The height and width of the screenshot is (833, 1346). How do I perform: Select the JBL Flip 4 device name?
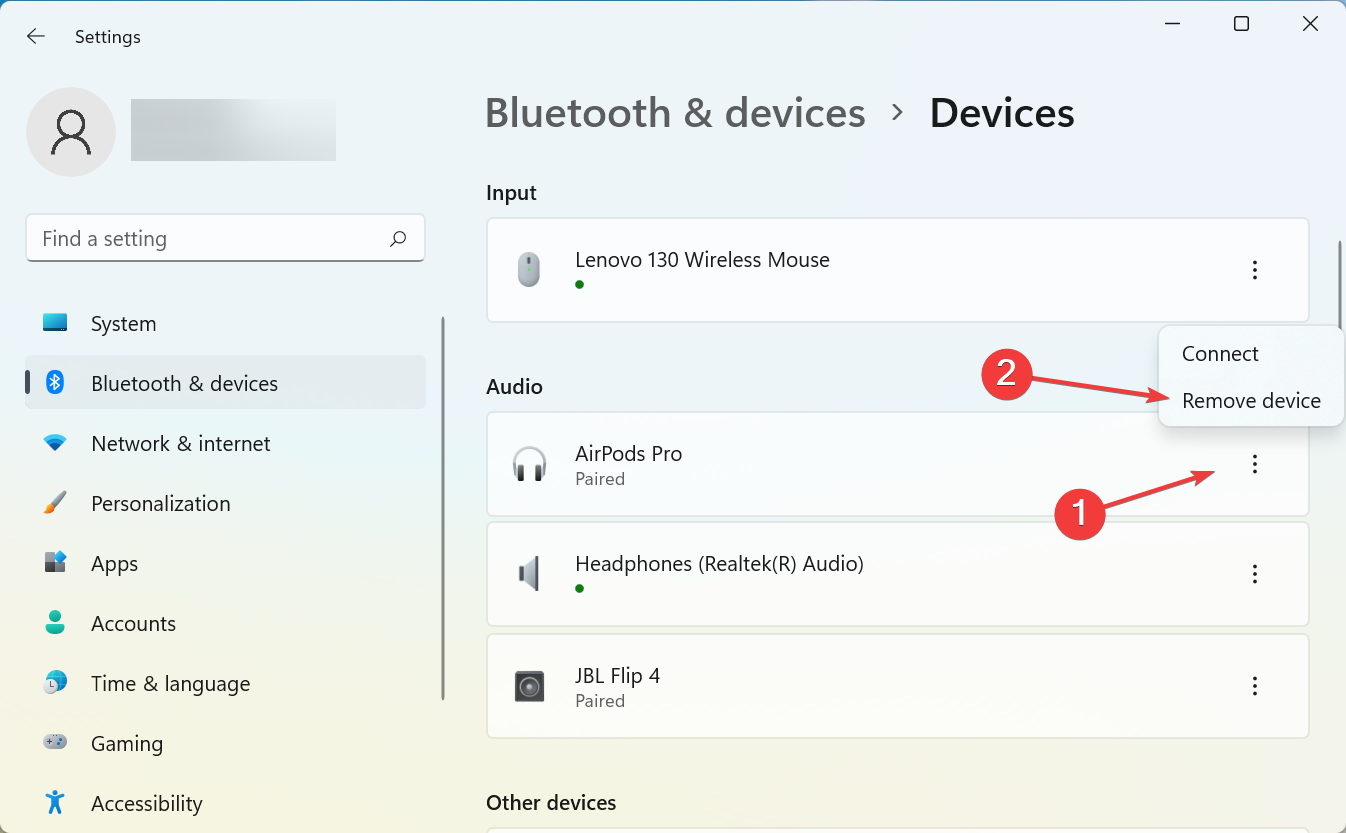pyautogui.click(x=617, y=675)
